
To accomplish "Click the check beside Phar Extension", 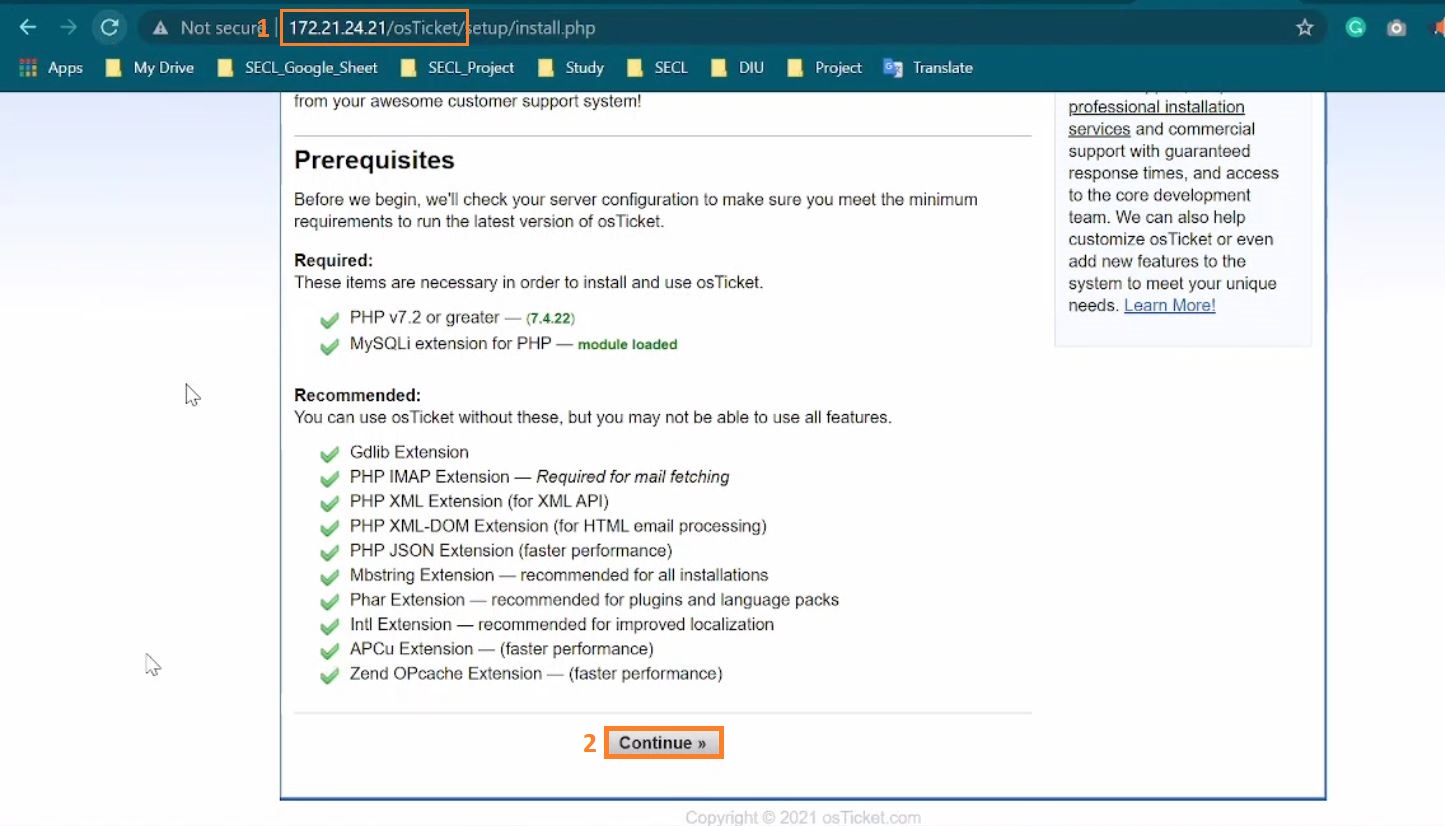I will click(329, 602).
